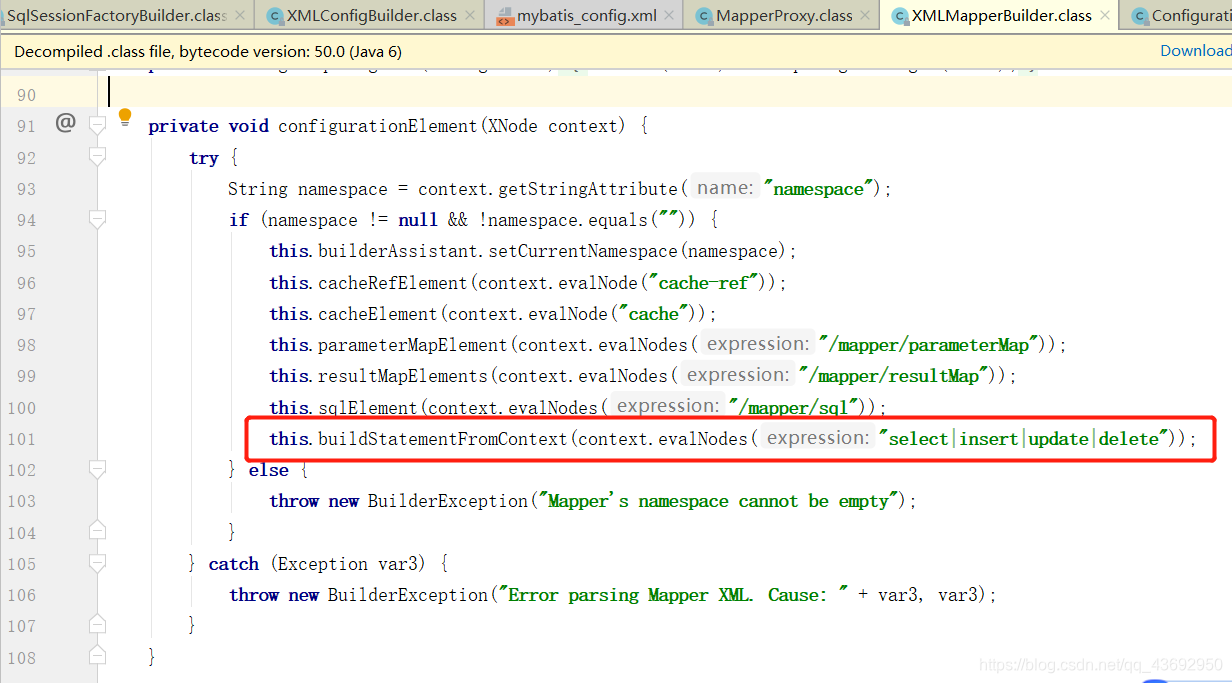Click the 'configurationElement' method name
The height and width of the screenshot is (683, 1232).
pos(378,126)
